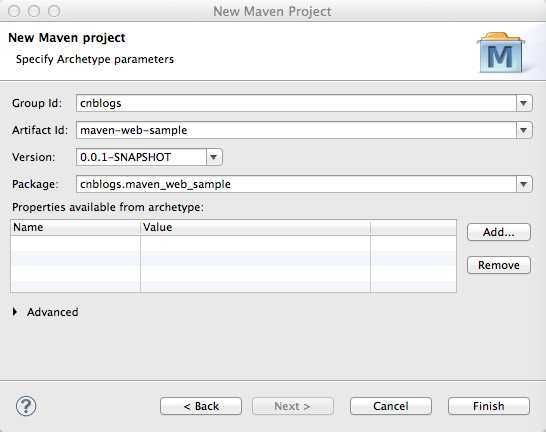Viewport: 546px width, 432px height.
Task: Select the Value column header
Action: (256, 227)
